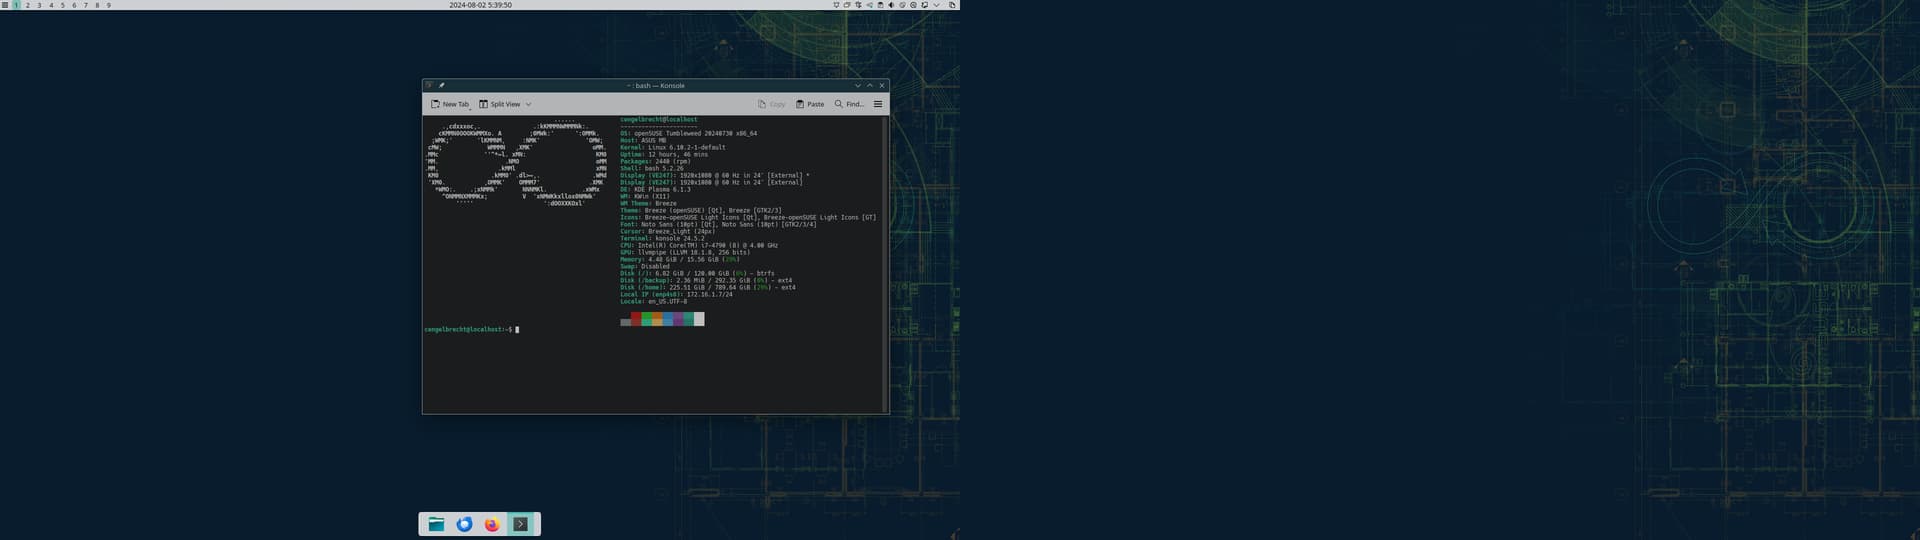Viewport: 1920px width, 540px height.
Task: Switch to virtual desktop 2
Action: coord(27,5)
